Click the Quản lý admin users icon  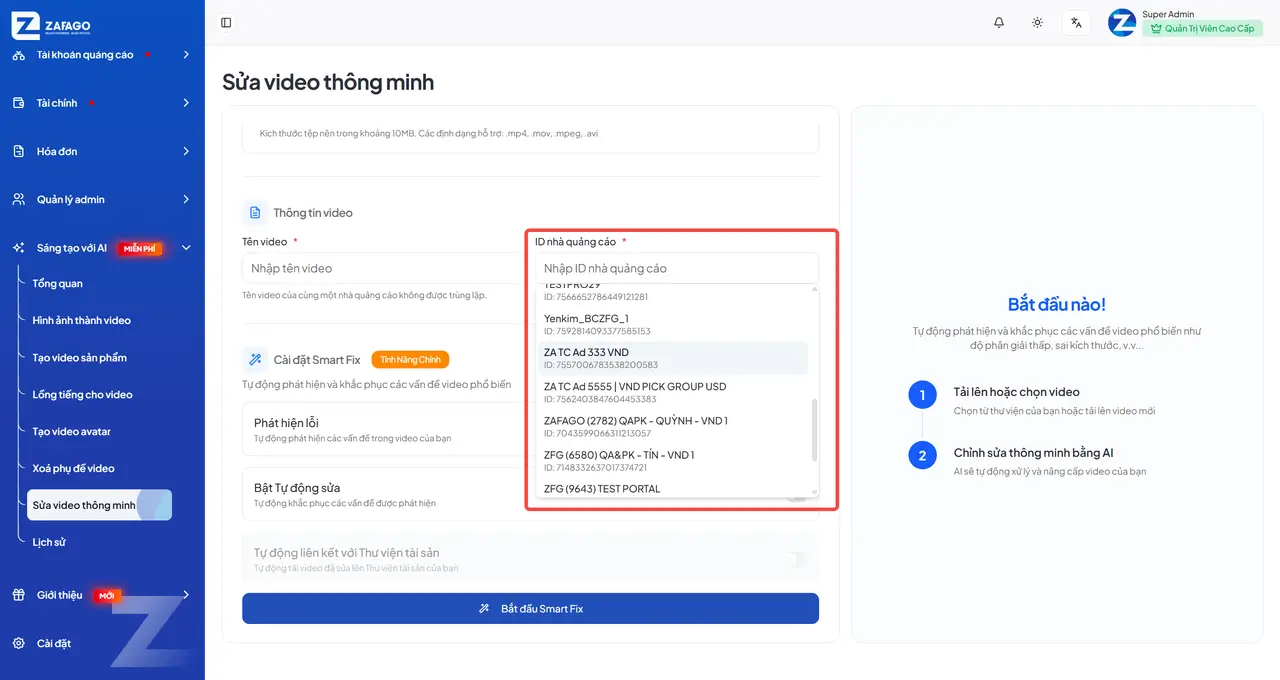[x=18, y=199]
